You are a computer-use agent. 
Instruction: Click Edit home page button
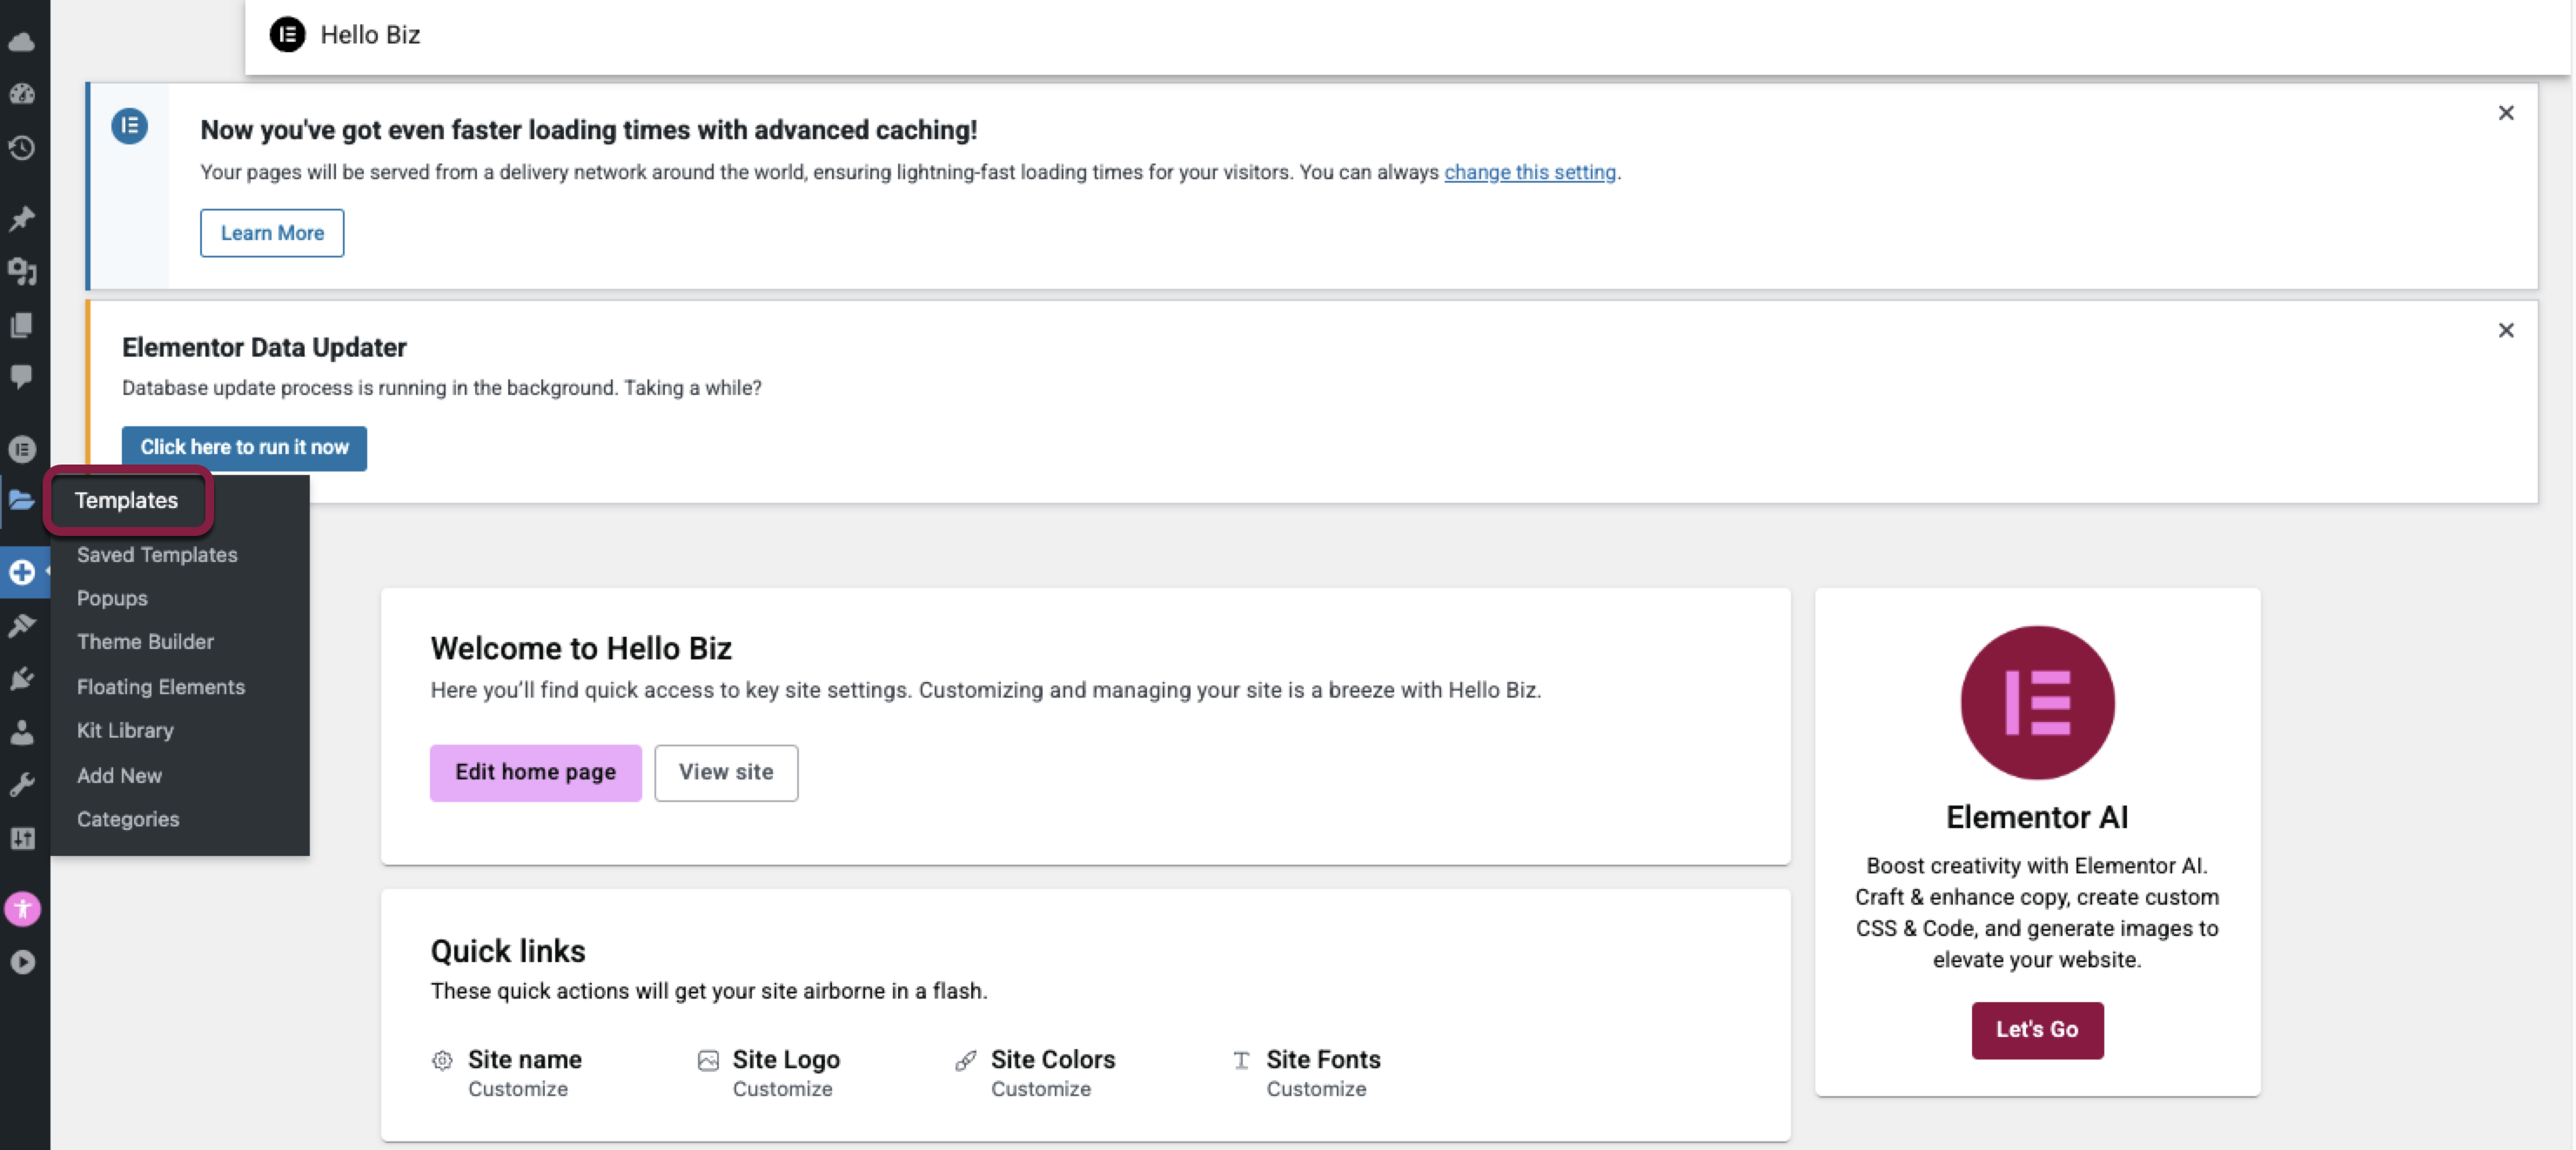[535, 772]
